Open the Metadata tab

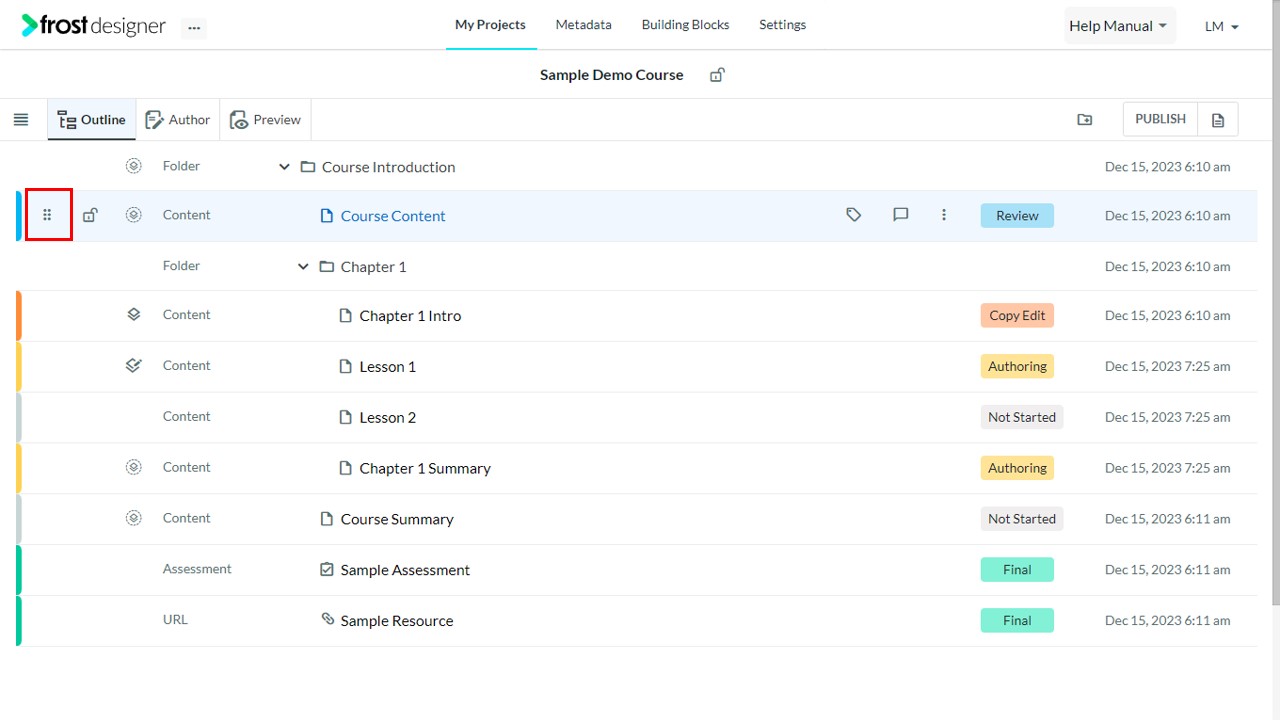[x=584, y=25]
